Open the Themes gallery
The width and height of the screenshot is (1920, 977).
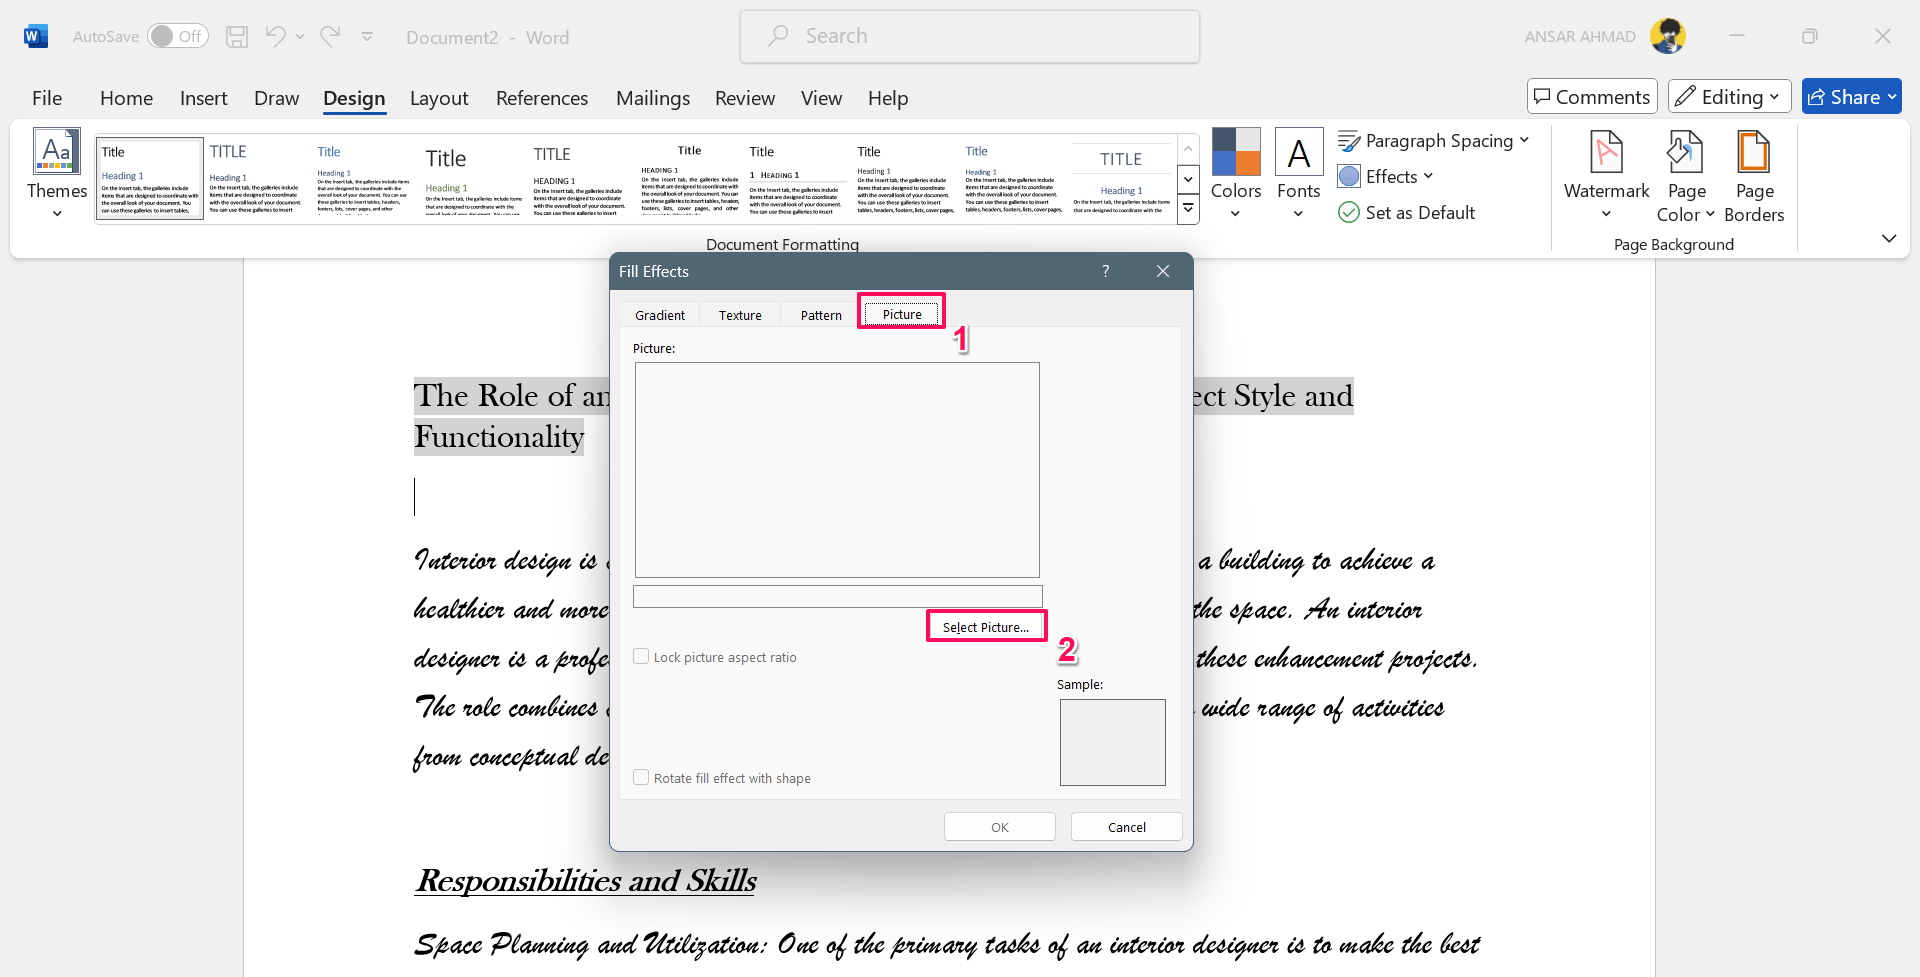click(x=57, y=174)
